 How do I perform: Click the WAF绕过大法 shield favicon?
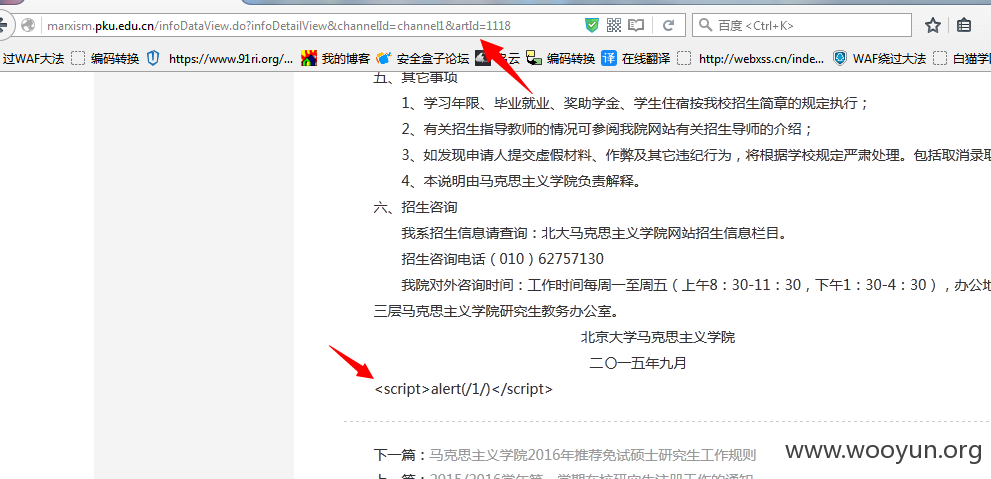(839, 59)
